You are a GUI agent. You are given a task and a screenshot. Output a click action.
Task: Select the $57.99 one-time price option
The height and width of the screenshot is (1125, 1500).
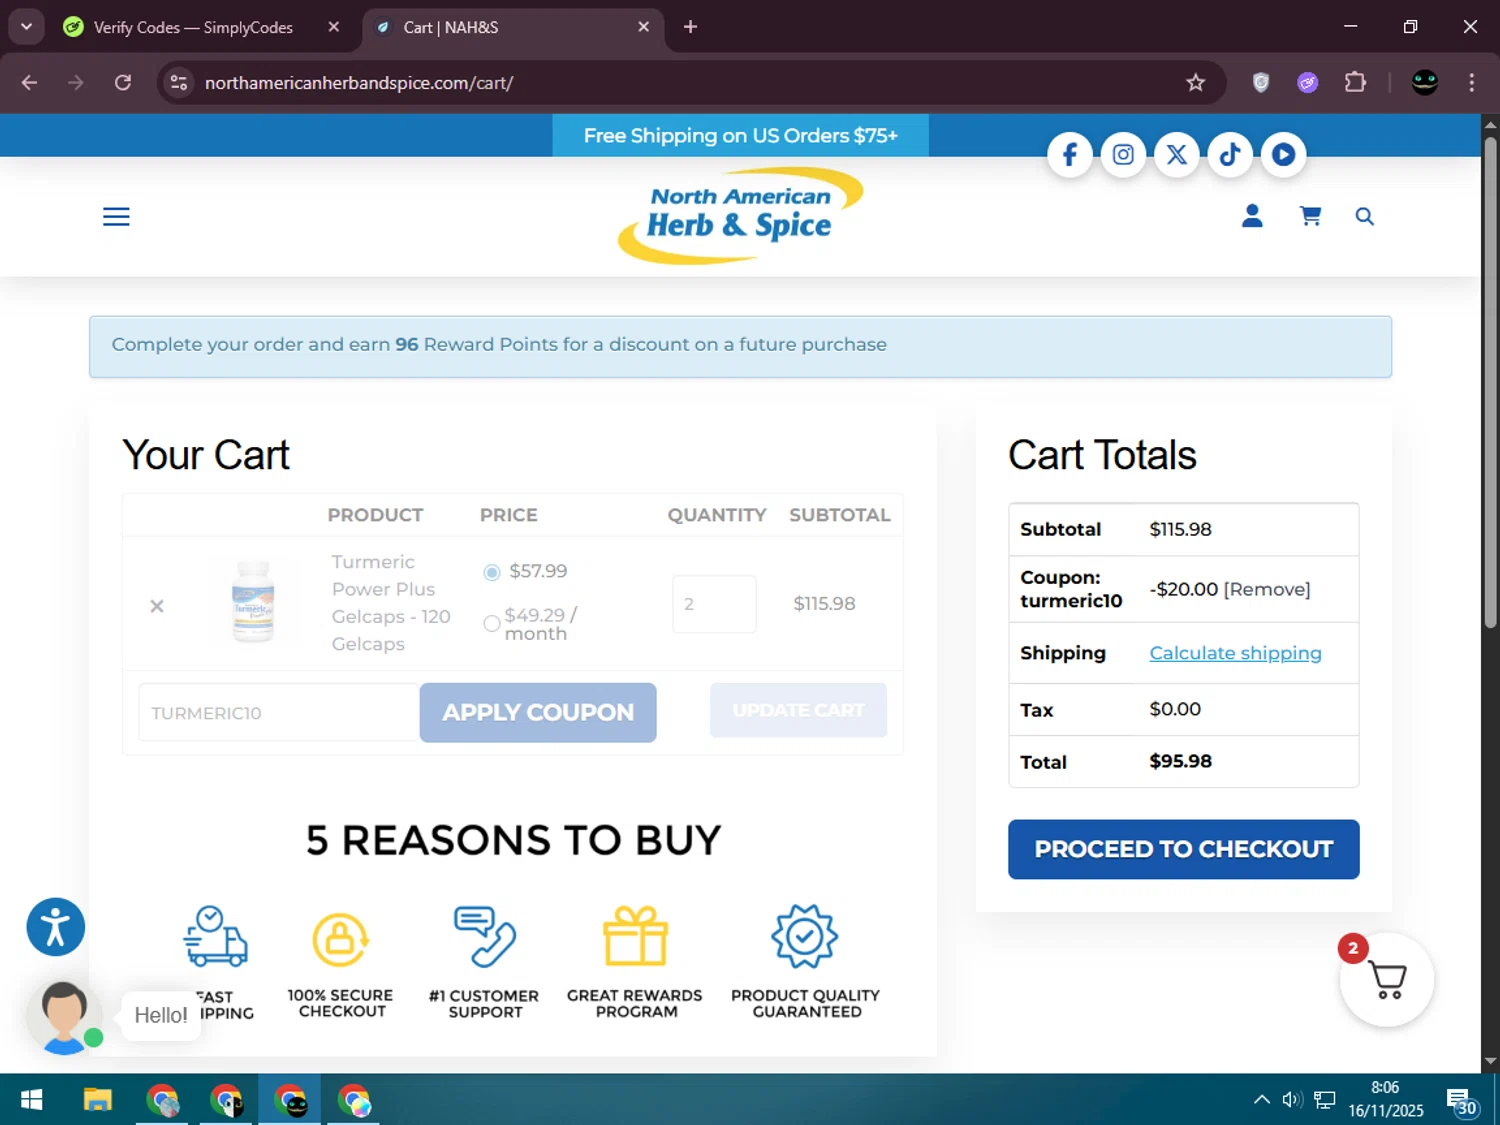pyautogui.click(x=491, y=572)
